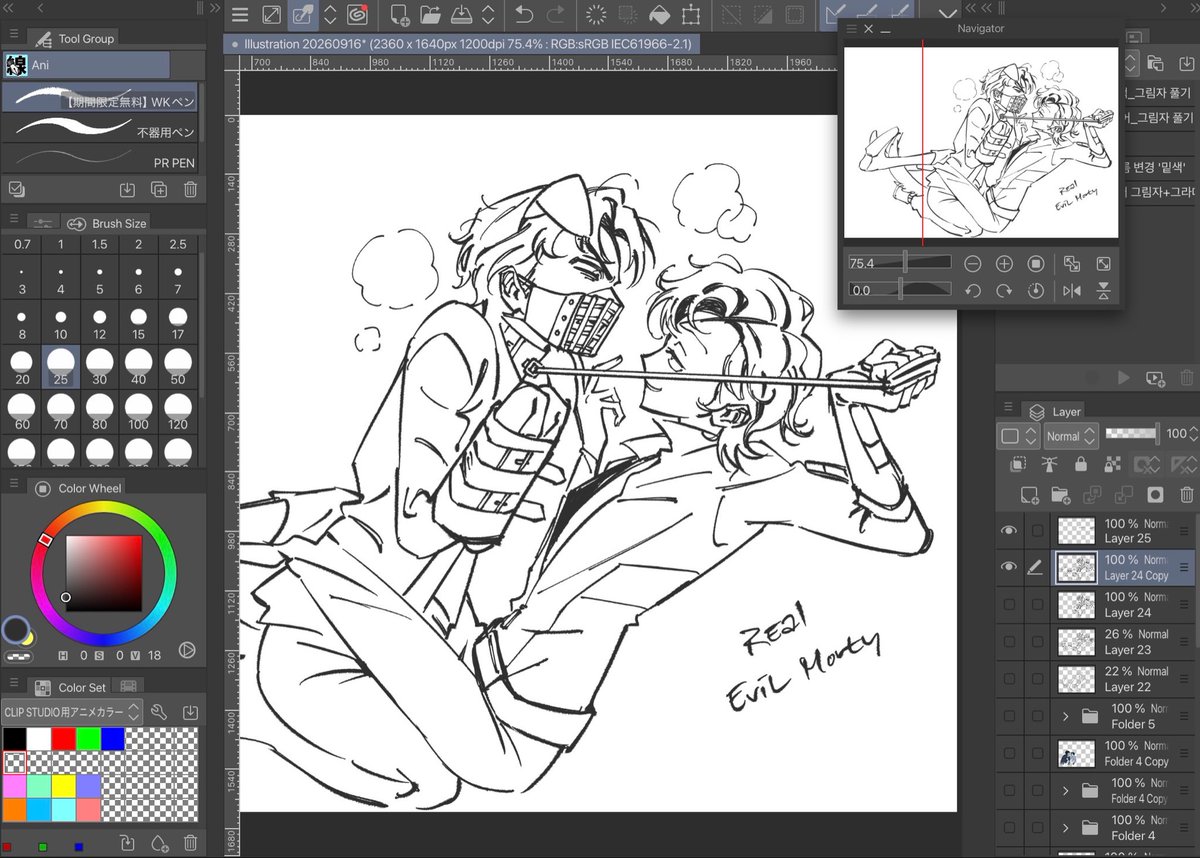Screen dimensions: 1200x858
Task: Delete the layer with trash icon
Action: pos(1186,494)
